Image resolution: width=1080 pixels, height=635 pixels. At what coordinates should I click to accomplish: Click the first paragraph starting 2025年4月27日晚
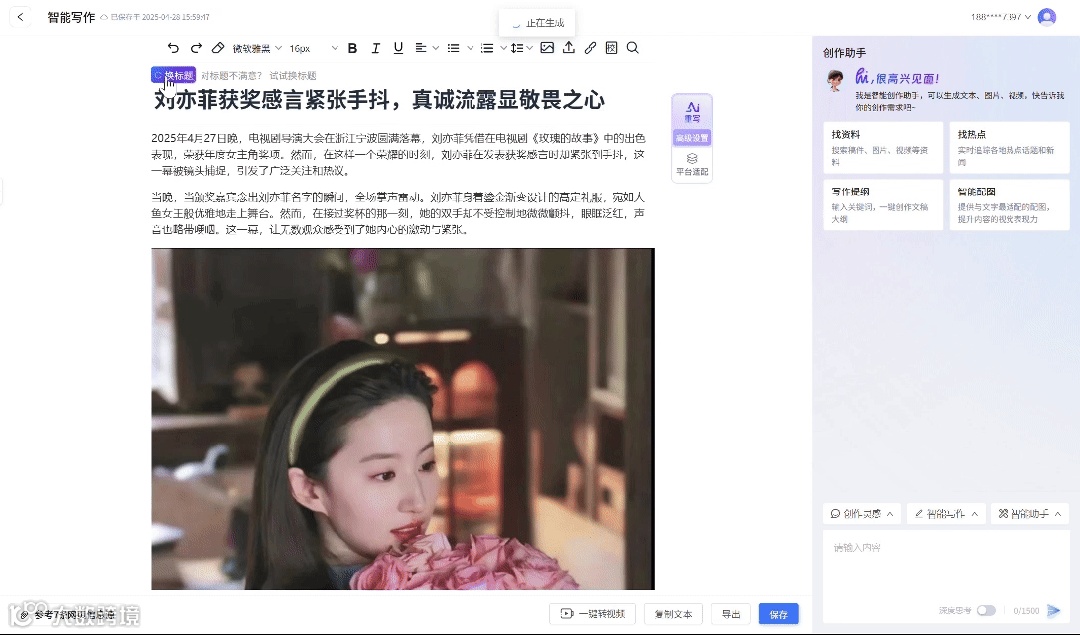[x=398, y=154]
